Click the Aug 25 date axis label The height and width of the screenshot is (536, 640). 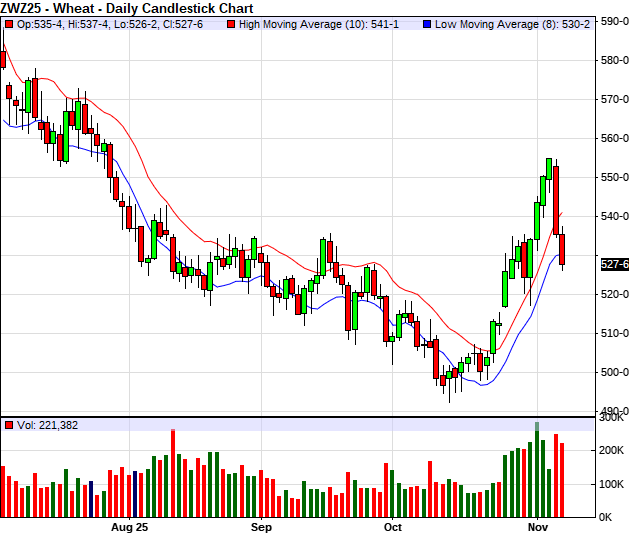tap(129, 526)
